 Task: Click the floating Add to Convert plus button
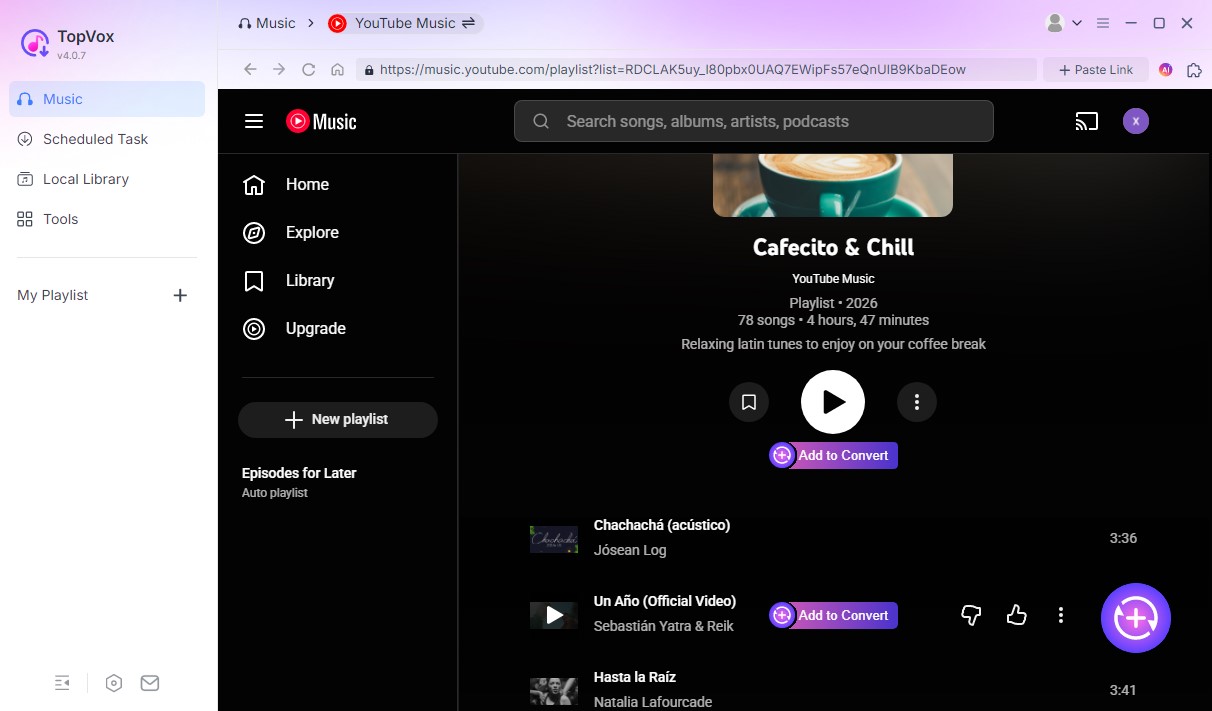point(1135,617)
